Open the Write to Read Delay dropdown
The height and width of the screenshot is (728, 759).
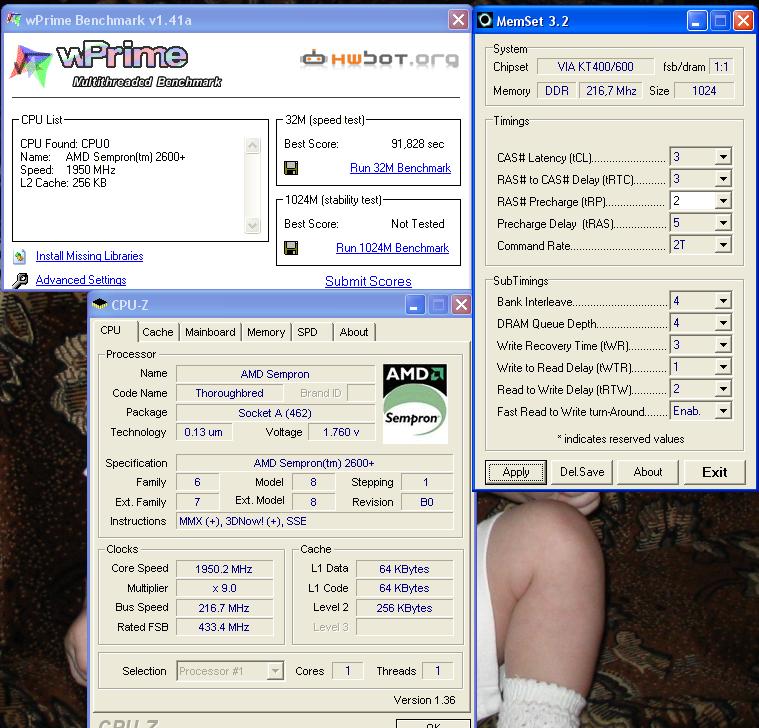[x=723, y=367]
